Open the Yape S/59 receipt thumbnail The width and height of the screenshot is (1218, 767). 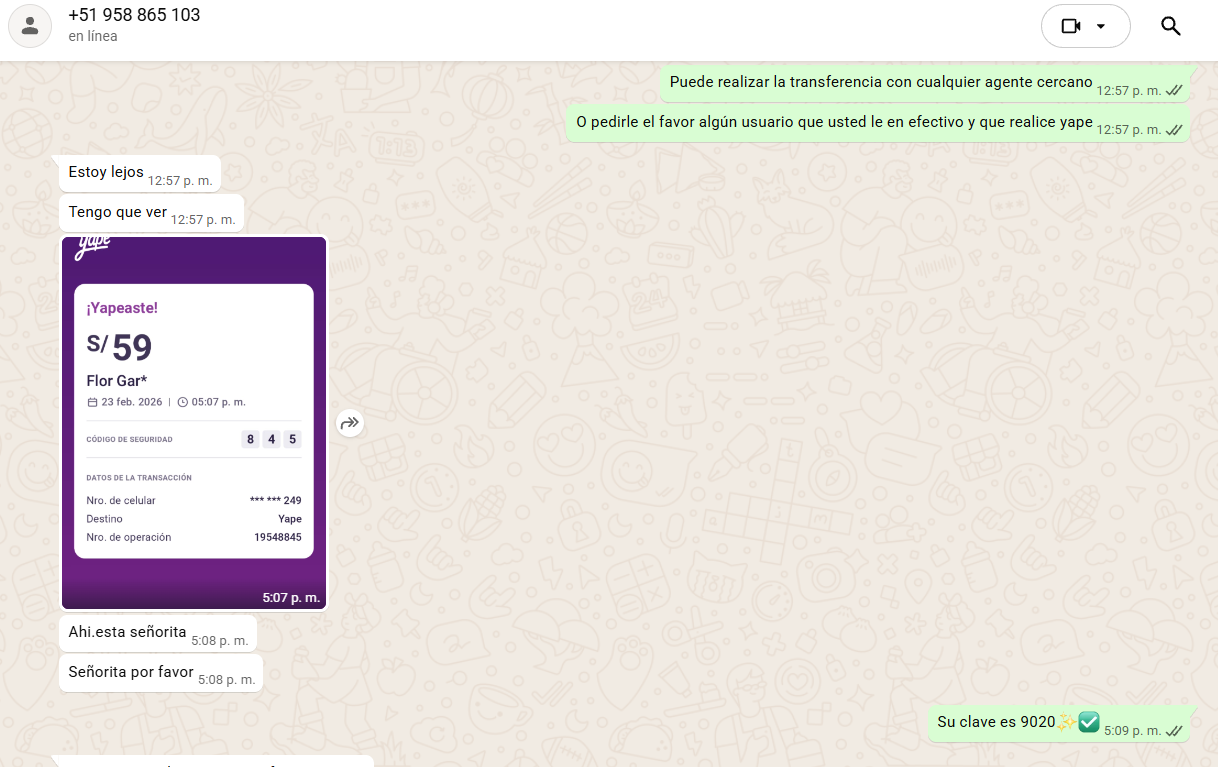pos(194,420)
